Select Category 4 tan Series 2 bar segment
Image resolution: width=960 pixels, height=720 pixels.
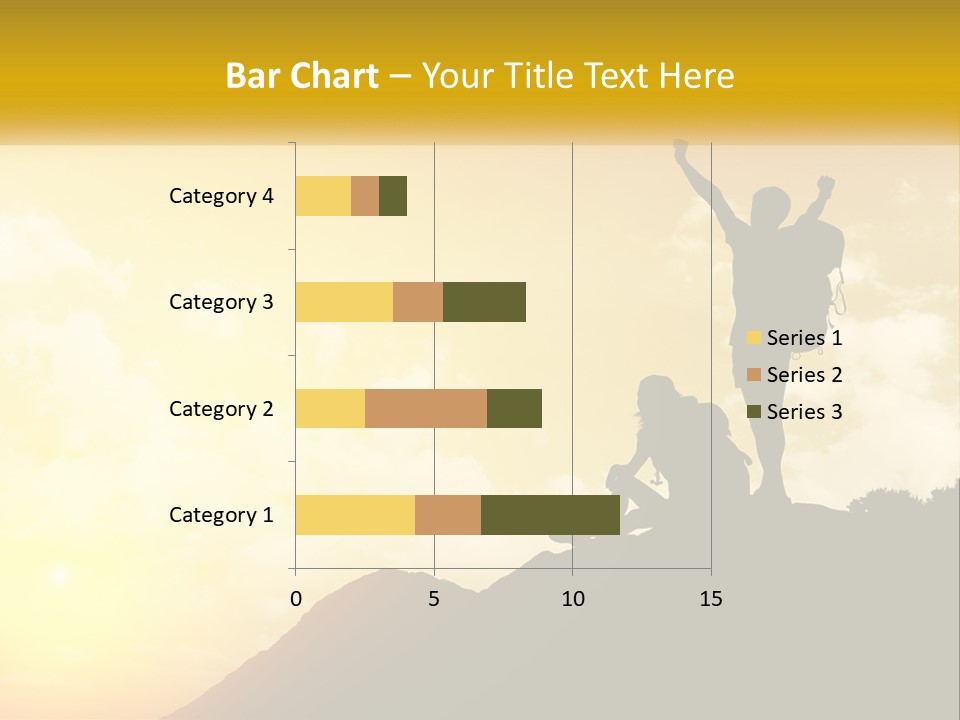pos(365,196)
